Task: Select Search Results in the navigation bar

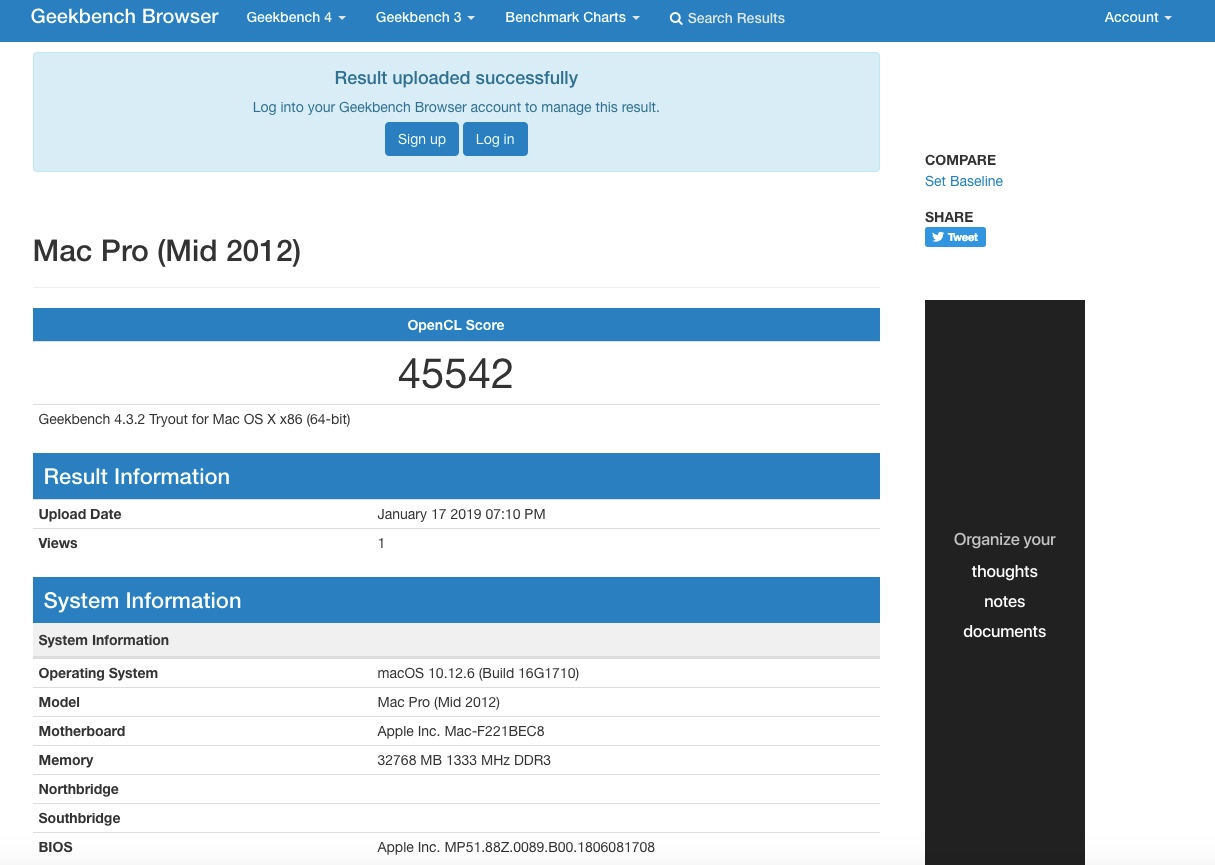Action: click(x=735, y=18)
